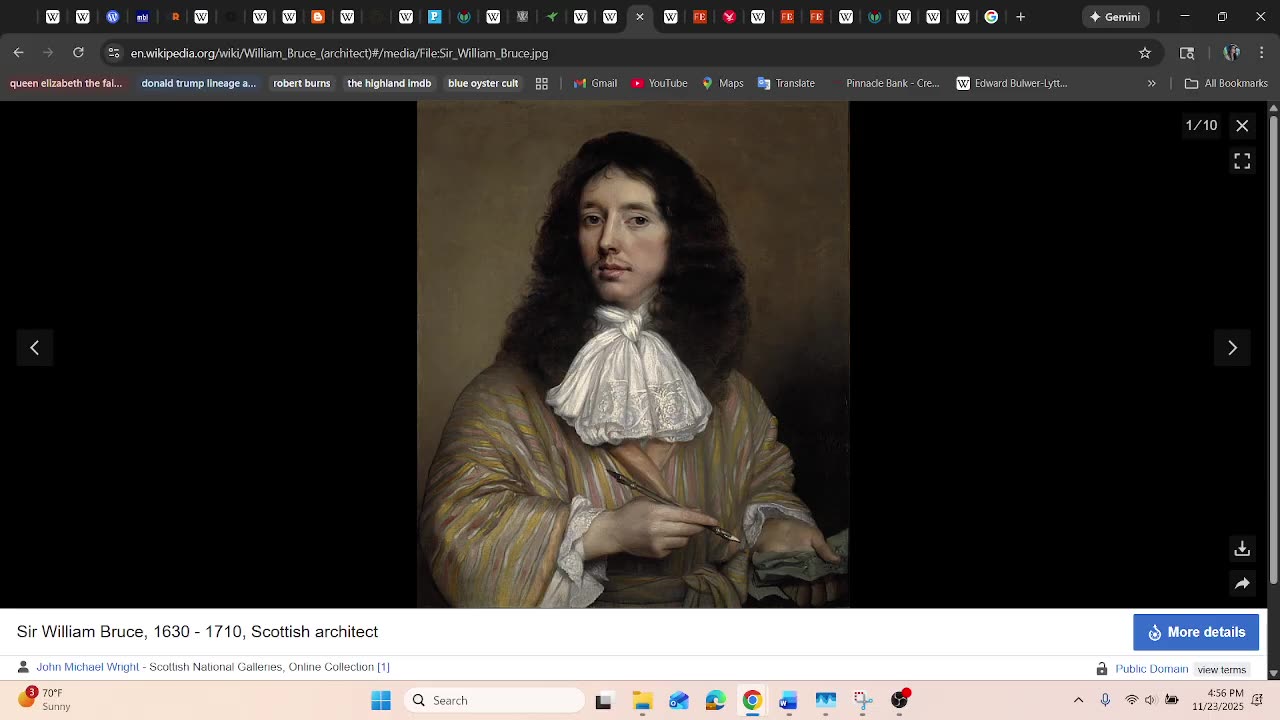Open Outlook from the taskbar

click(679, 701)
